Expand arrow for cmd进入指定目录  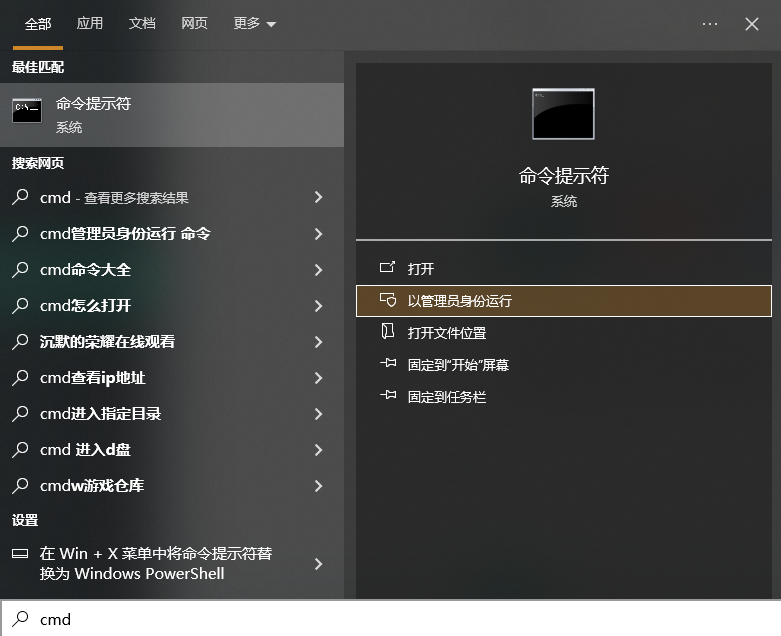point(319,414)
